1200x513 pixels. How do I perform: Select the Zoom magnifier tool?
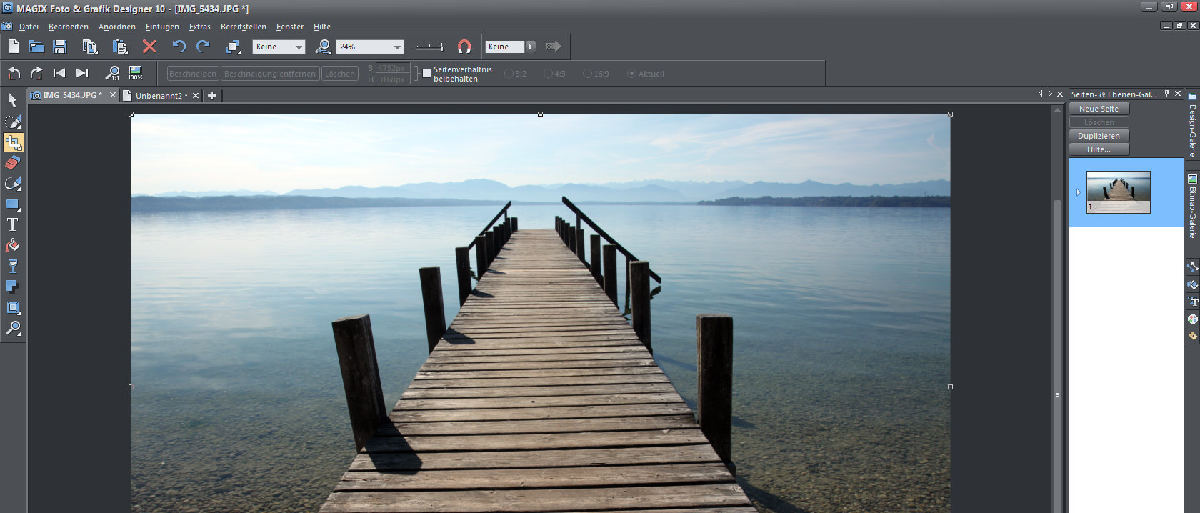13,329
